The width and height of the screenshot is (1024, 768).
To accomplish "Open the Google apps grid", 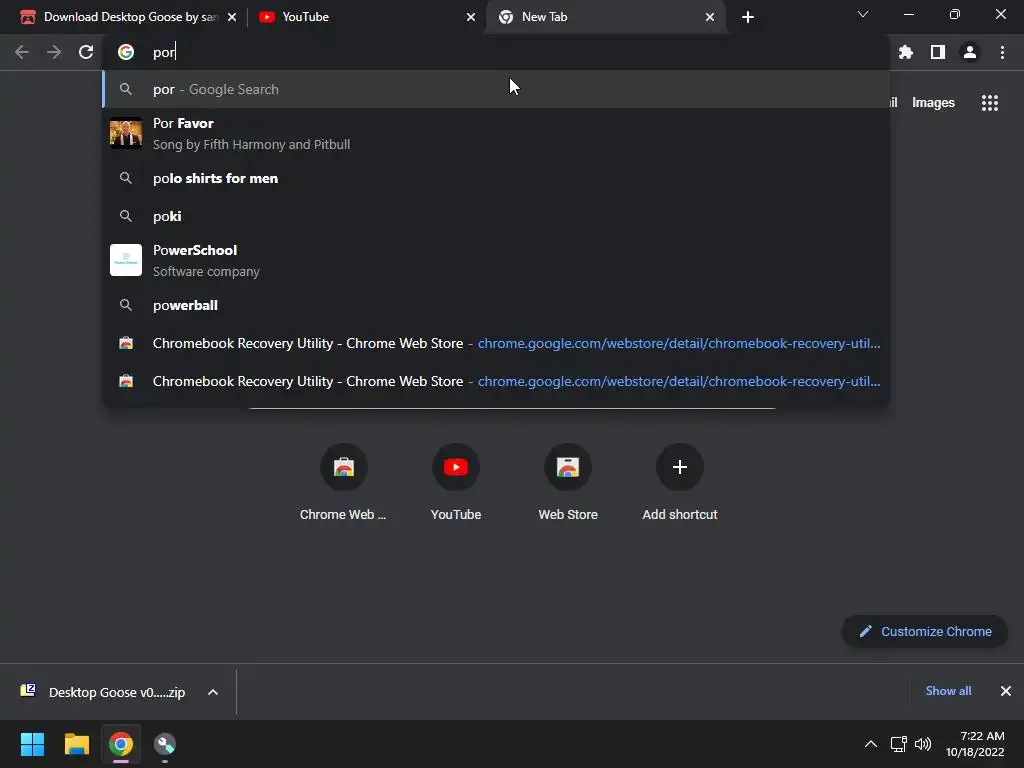I will (989, 103).
